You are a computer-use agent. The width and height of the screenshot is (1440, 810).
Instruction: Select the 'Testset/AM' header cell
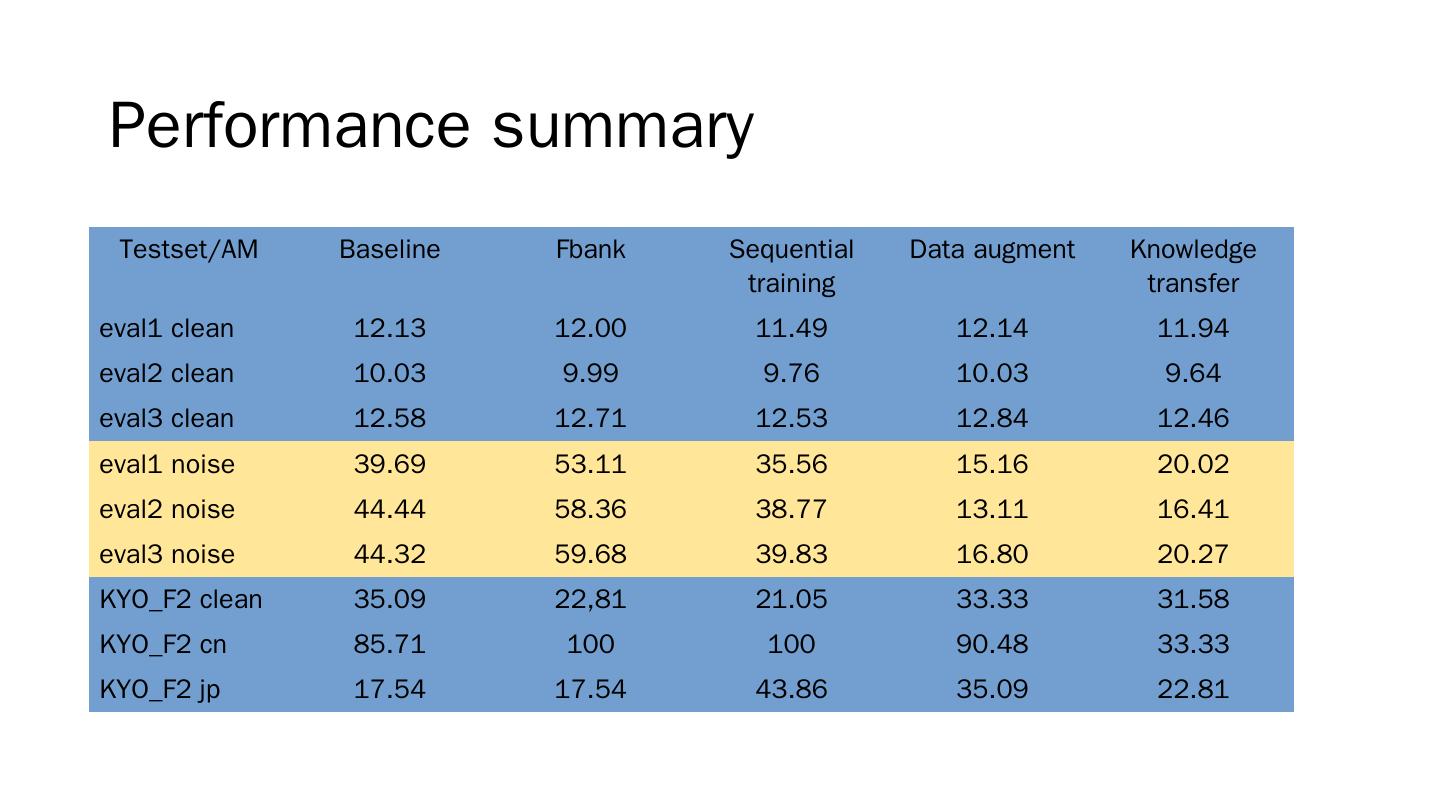(188, 250)
